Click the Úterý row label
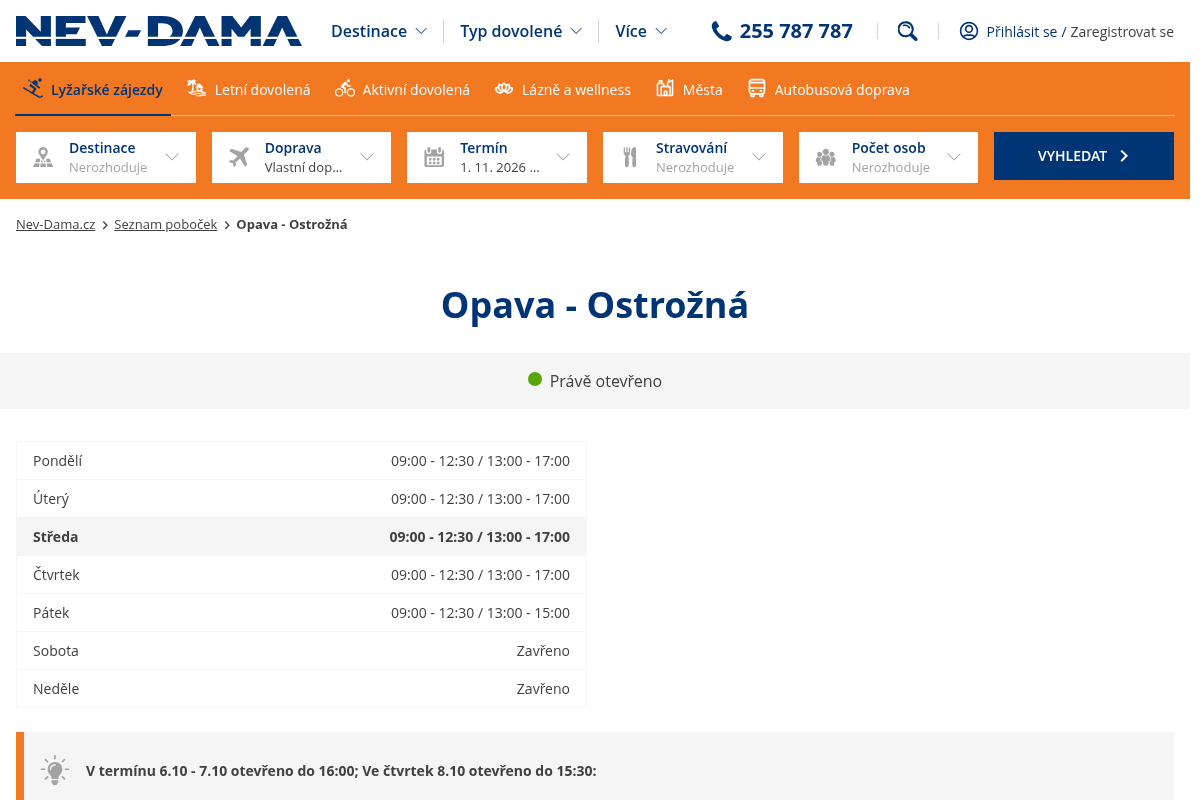Screen dimensions: 1200x800 (51, 499)
